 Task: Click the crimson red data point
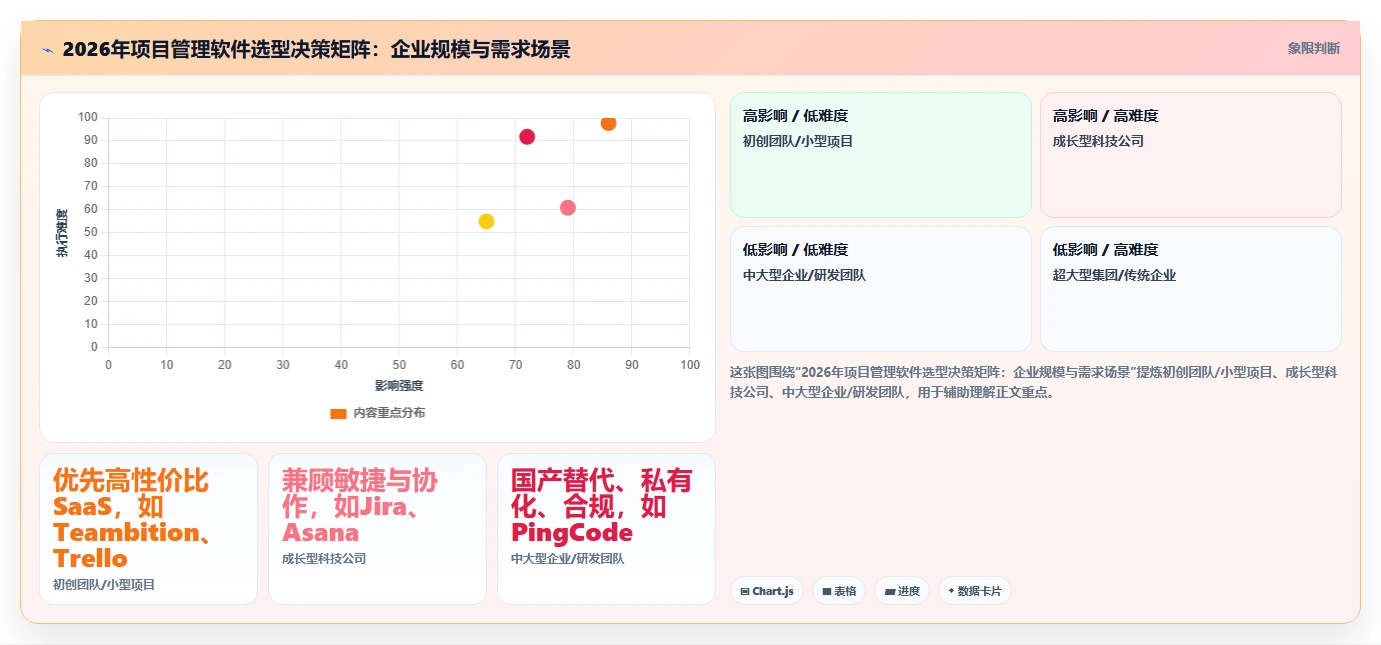coord(527,137)
